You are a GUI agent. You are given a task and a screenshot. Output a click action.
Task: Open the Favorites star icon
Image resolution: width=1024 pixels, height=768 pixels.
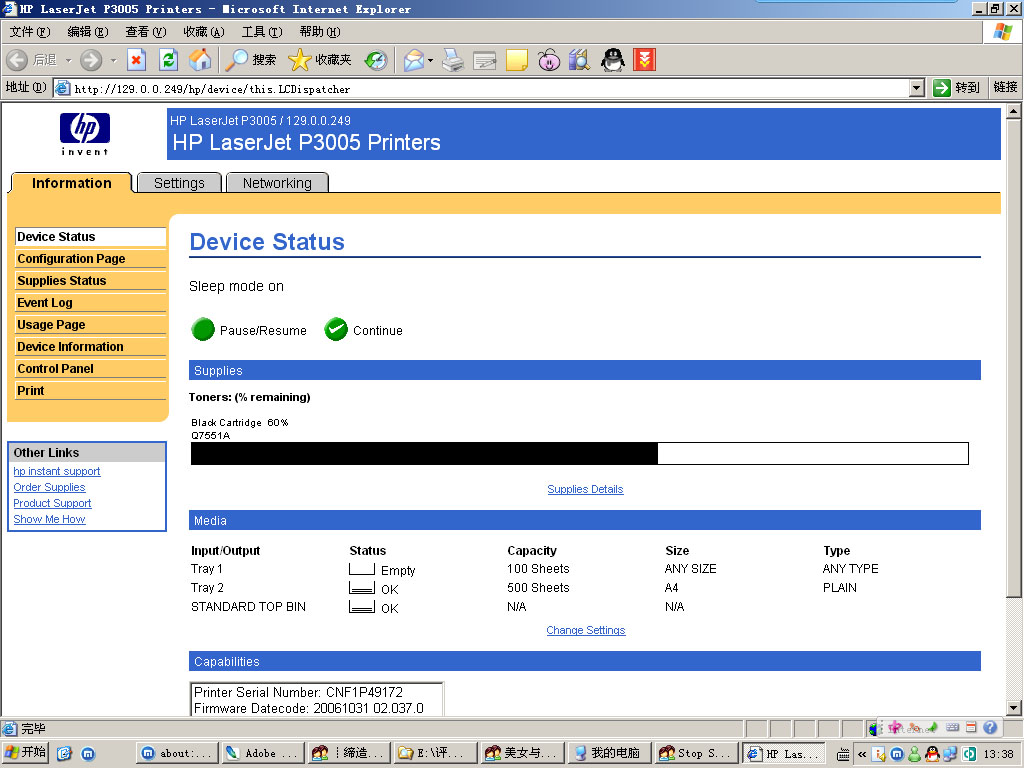pyautogui.click(x=300, y=60)
